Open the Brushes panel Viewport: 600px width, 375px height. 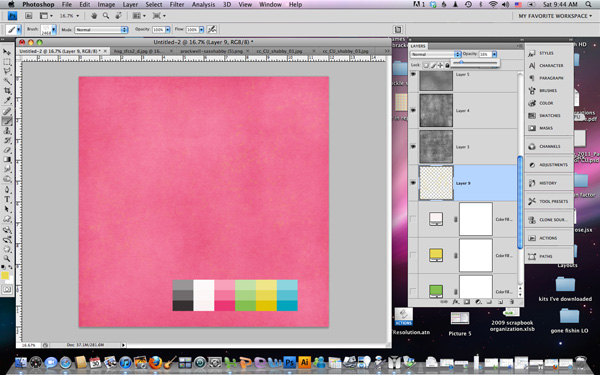[x=549, y=91]
